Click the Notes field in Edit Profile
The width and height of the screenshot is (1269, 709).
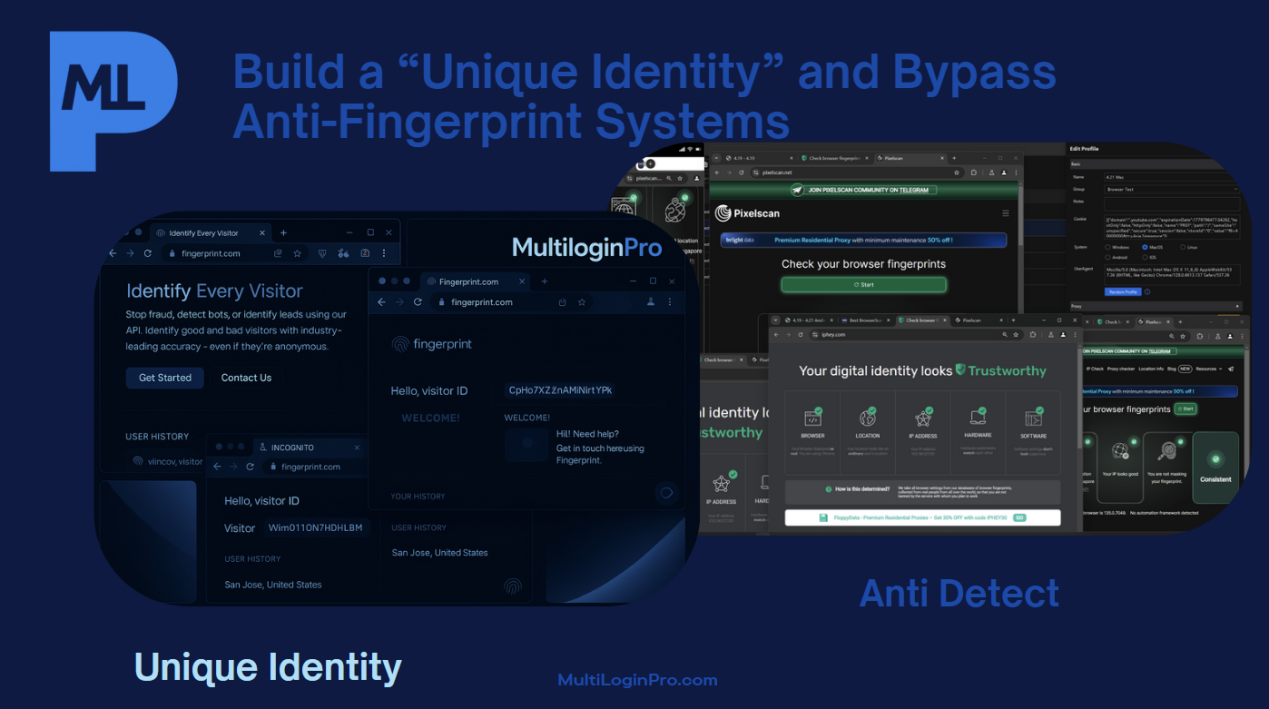[1172, 204]
